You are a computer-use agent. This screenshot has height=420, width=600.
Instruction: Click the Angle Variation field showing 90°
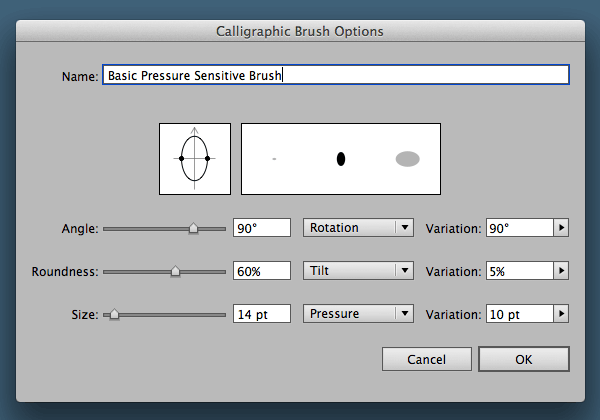click(x=520, y=228)
